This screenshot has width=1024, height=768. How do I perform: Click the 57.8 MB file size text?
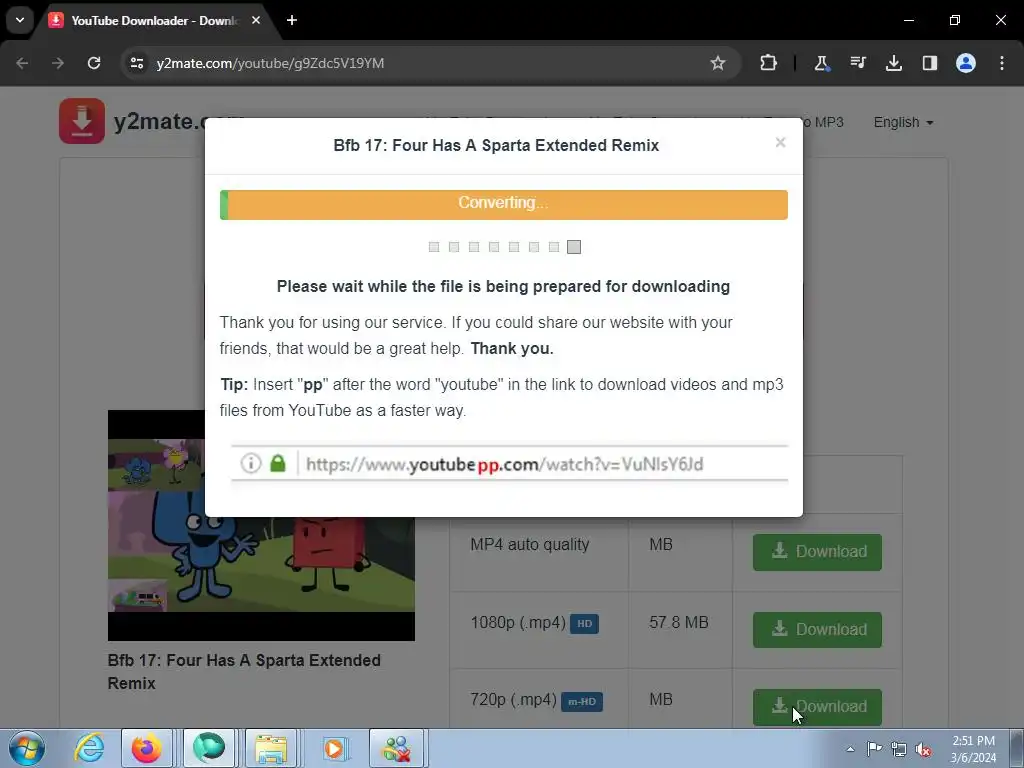pos(679,622)
